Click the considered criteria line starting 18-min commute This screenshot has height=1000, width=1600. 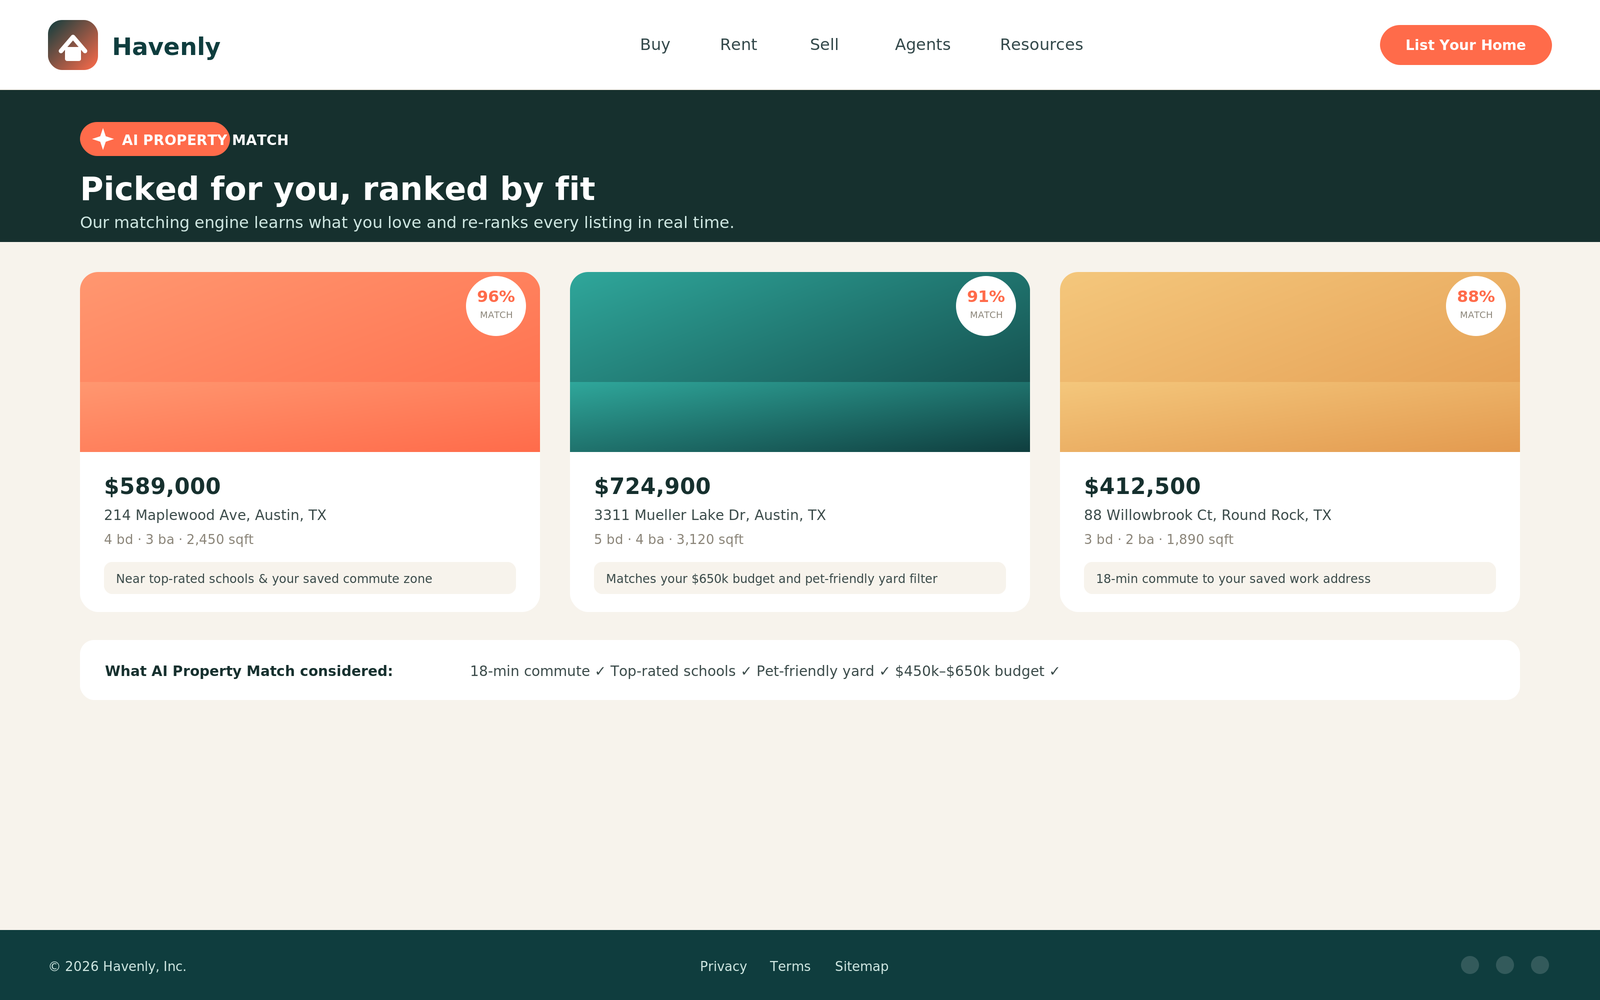(765, 671)
